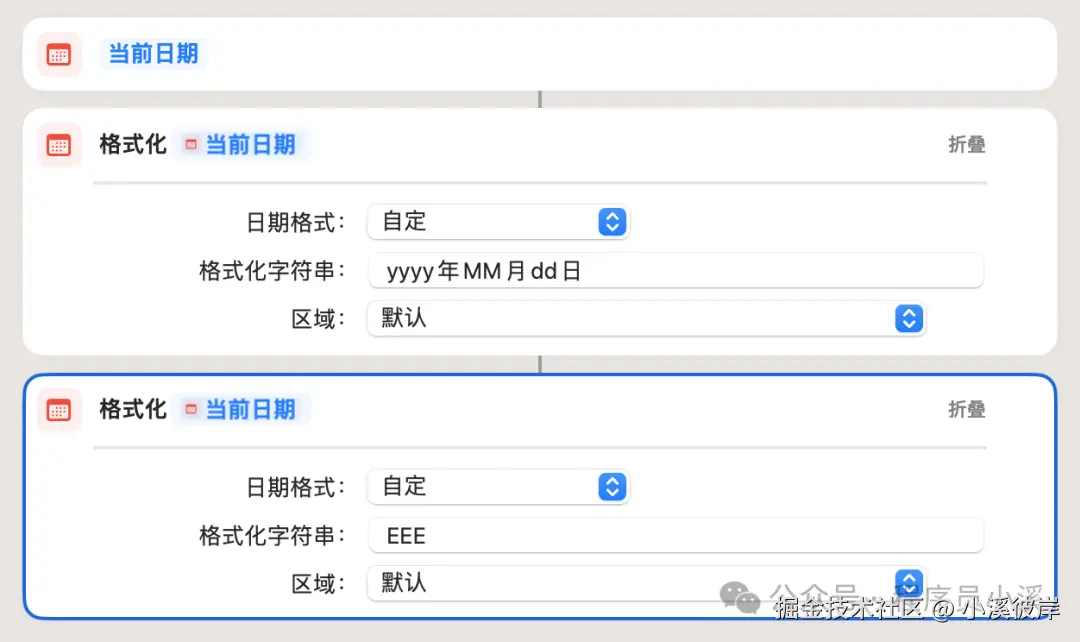Open the first 区域 默认 dropdown
This screenshot has height=642, width=1080.
tap(646, 318)
